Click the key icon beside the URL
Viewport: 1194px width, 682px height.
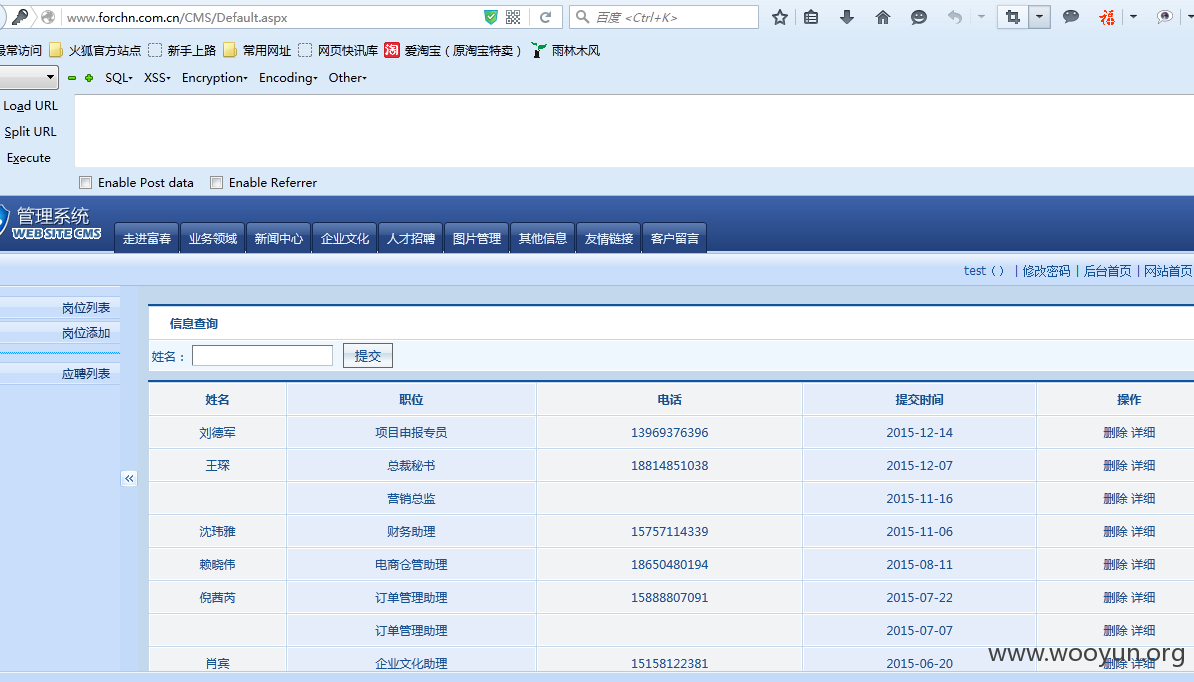coord(20,17)
